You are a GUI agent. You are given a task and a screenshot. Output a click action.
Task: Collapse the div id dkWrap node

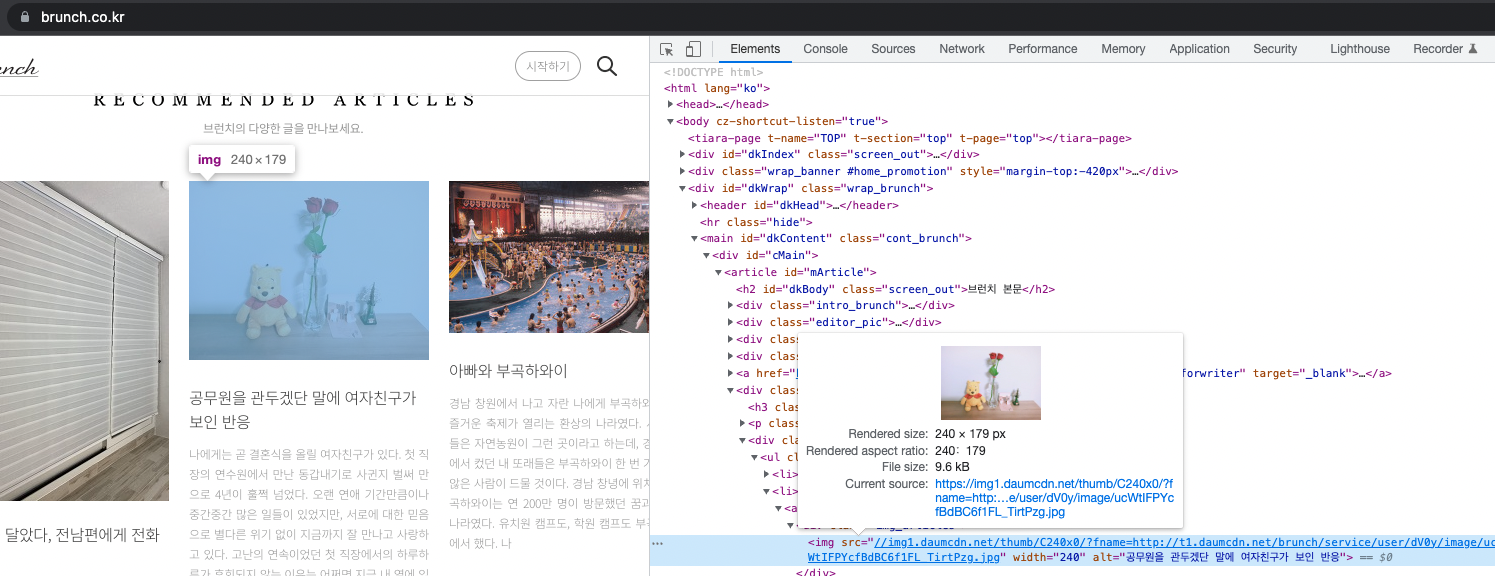coord(682,188)
